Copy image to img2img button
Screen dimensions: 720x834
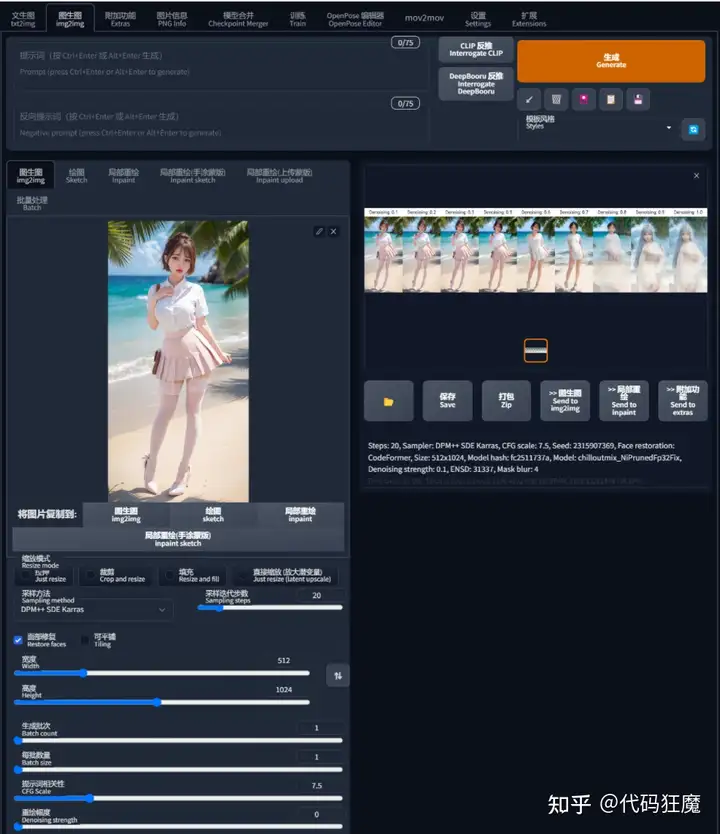tap(126, 514)
